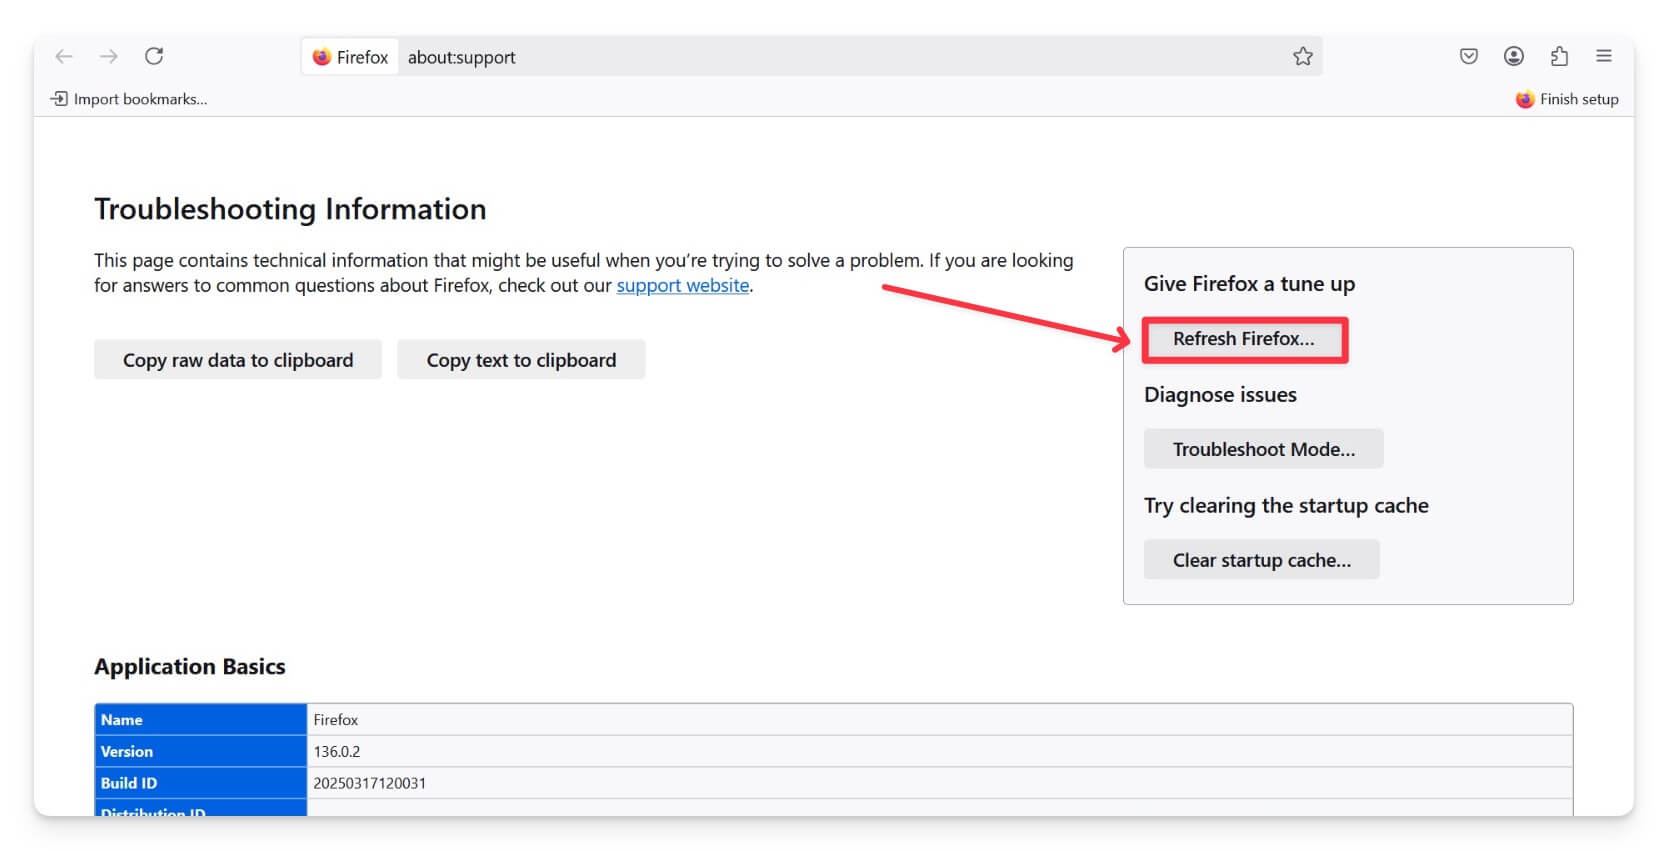Click Copy text to clipboard

coord(521,360)
